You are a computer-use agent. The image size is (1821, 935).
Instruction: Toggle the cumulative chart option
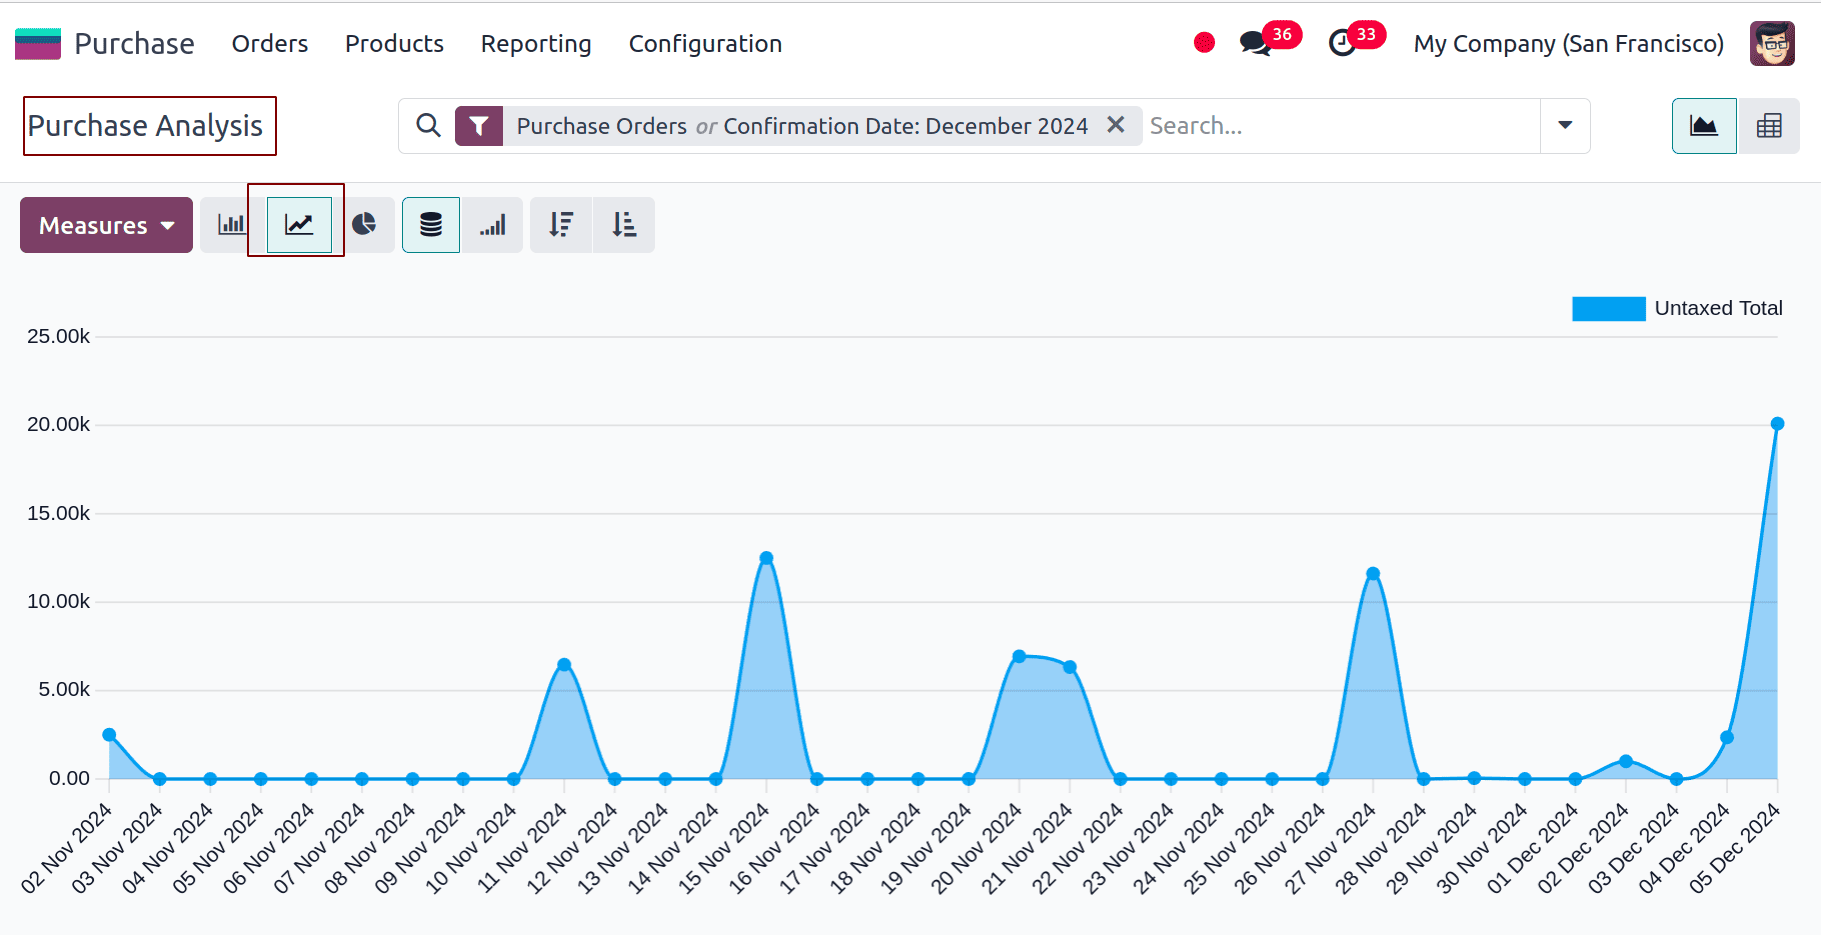click(x=492, y=225)
